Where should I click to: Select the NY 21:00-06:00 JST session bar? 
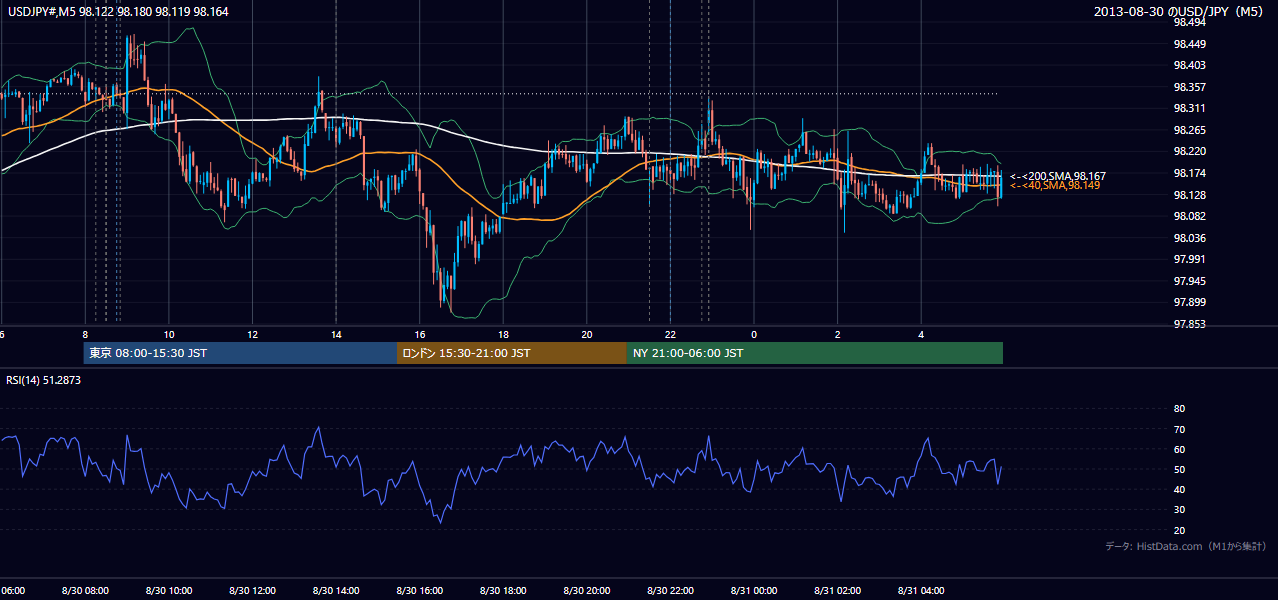(815, 353)
